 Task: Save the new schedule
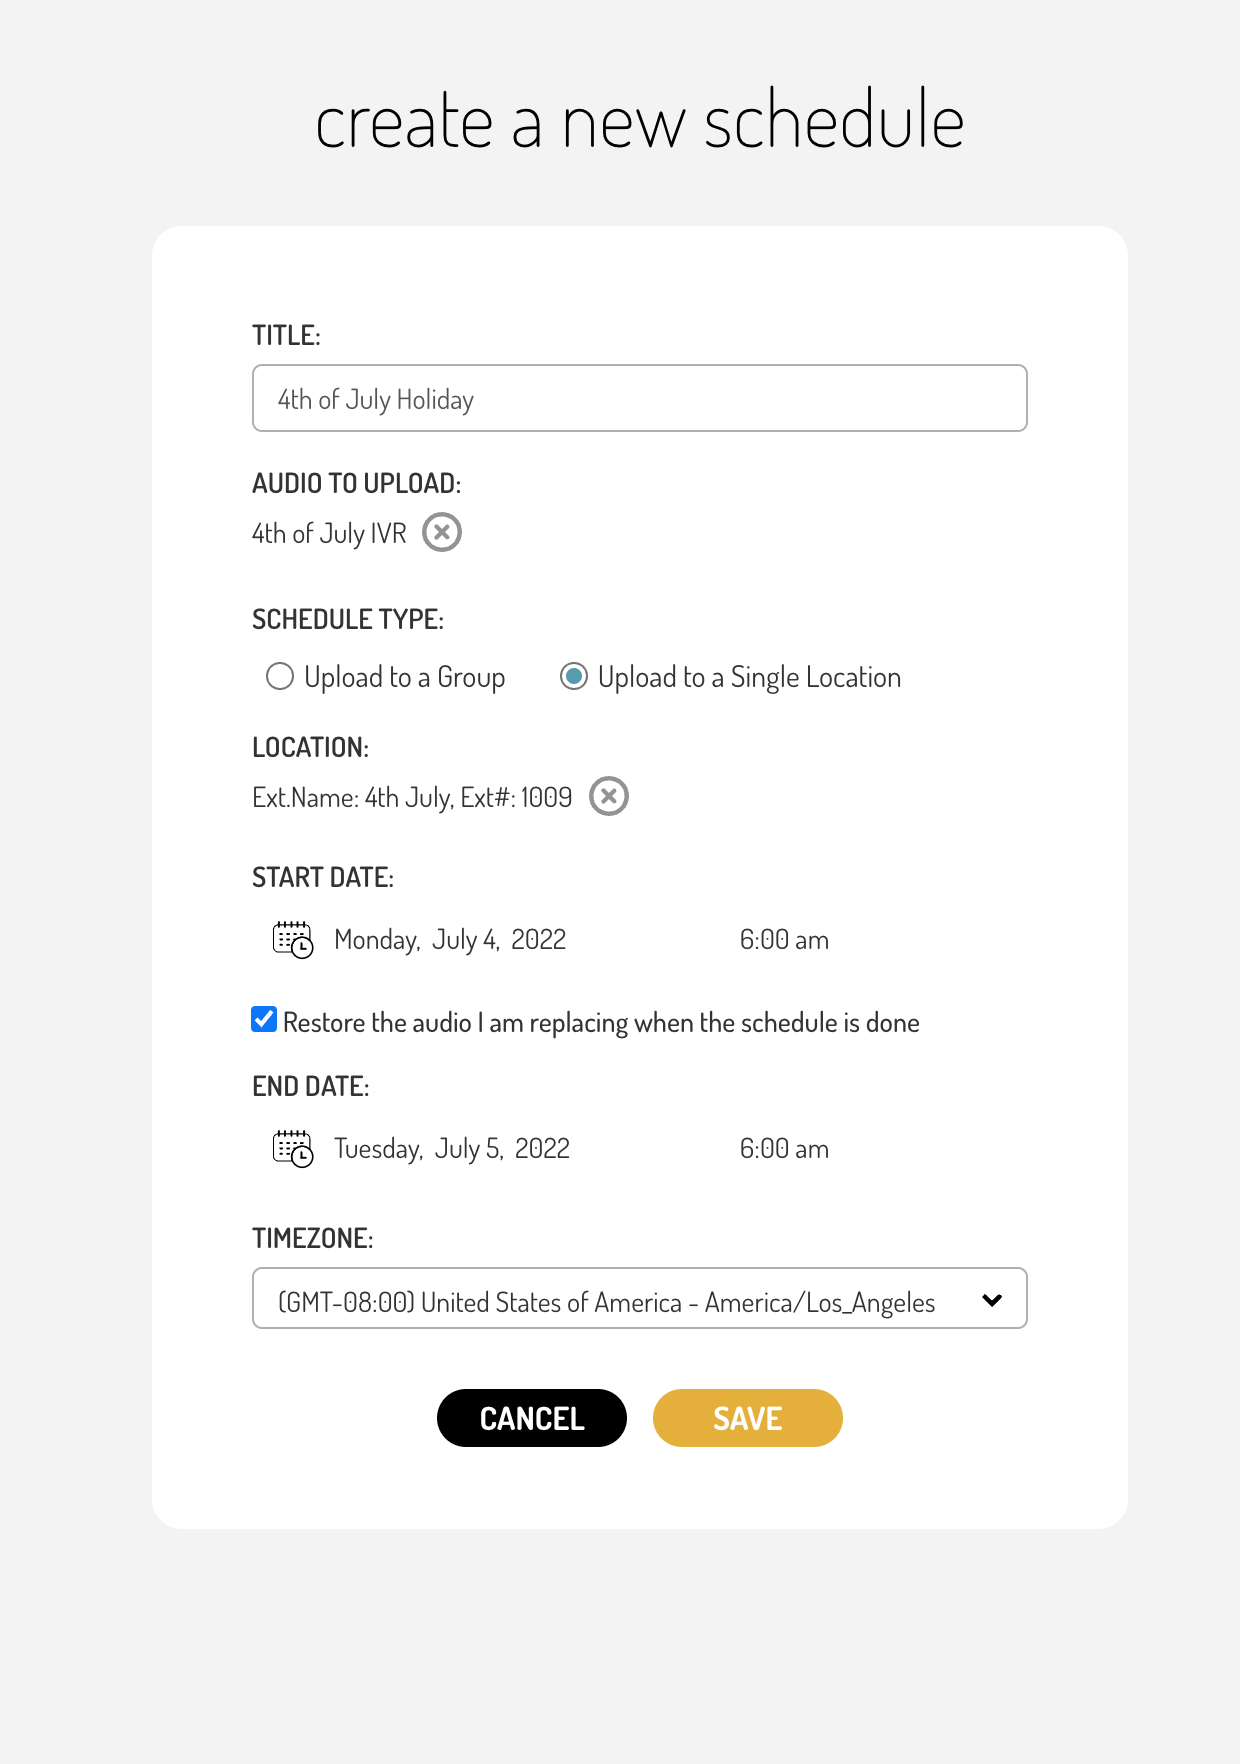(x=748, y=1418)
